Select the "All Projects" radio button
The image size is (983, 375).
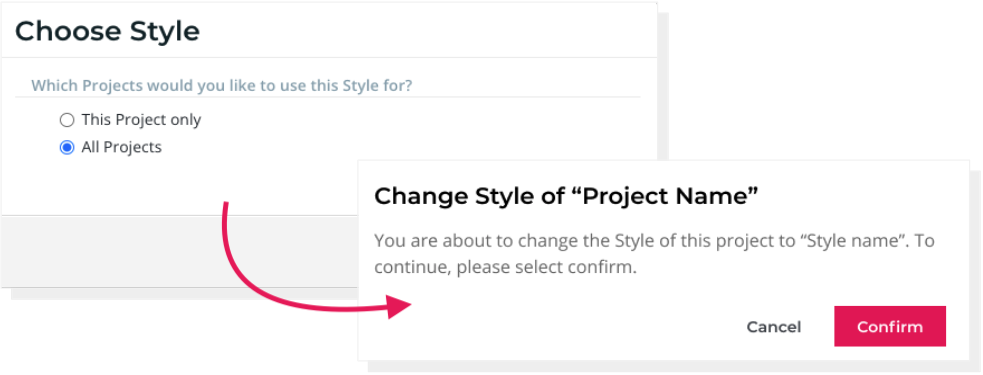(66, 147)
